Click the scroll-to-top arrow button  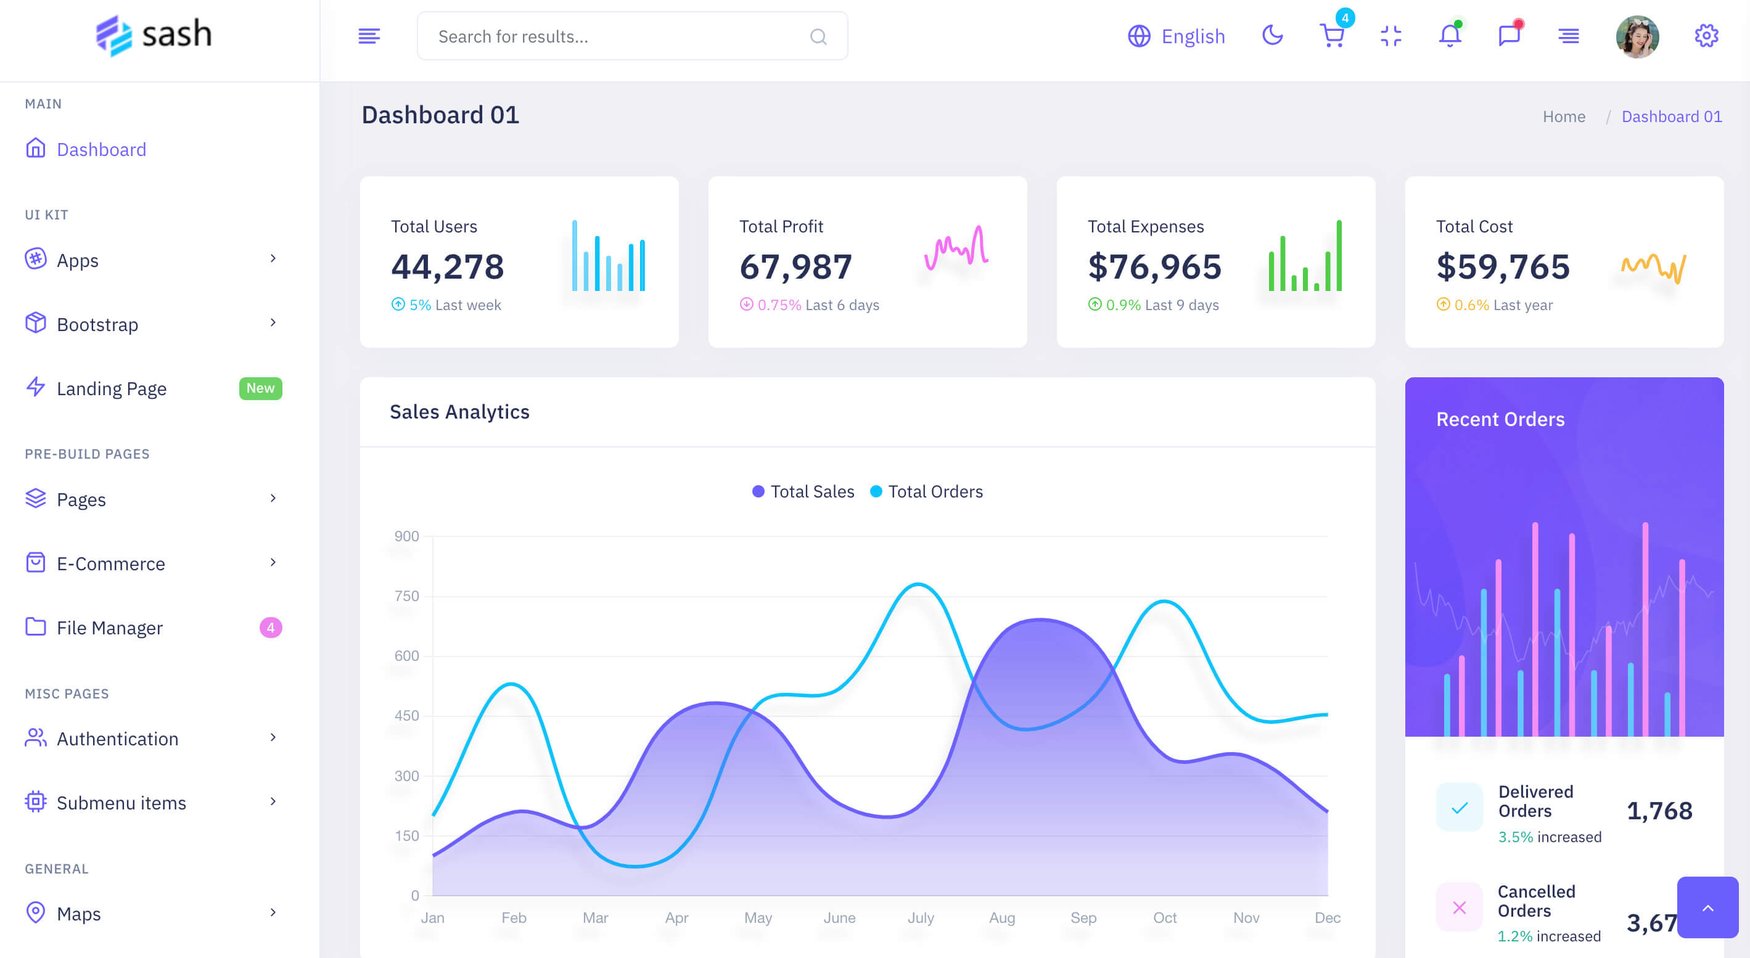pyautogui.click(x=1708, y=907)
